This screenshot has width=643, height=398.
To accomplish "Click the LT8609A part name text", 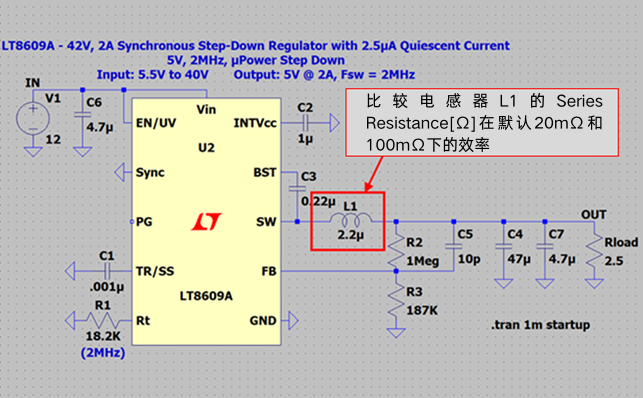I will [x=206, y=296].
